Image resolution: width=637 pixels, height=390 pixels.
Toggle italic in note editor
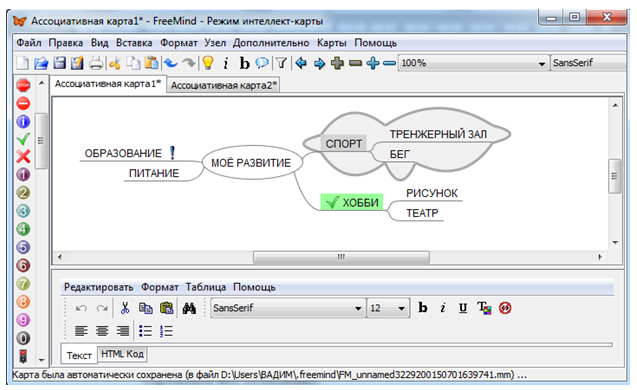click(443, 308)
